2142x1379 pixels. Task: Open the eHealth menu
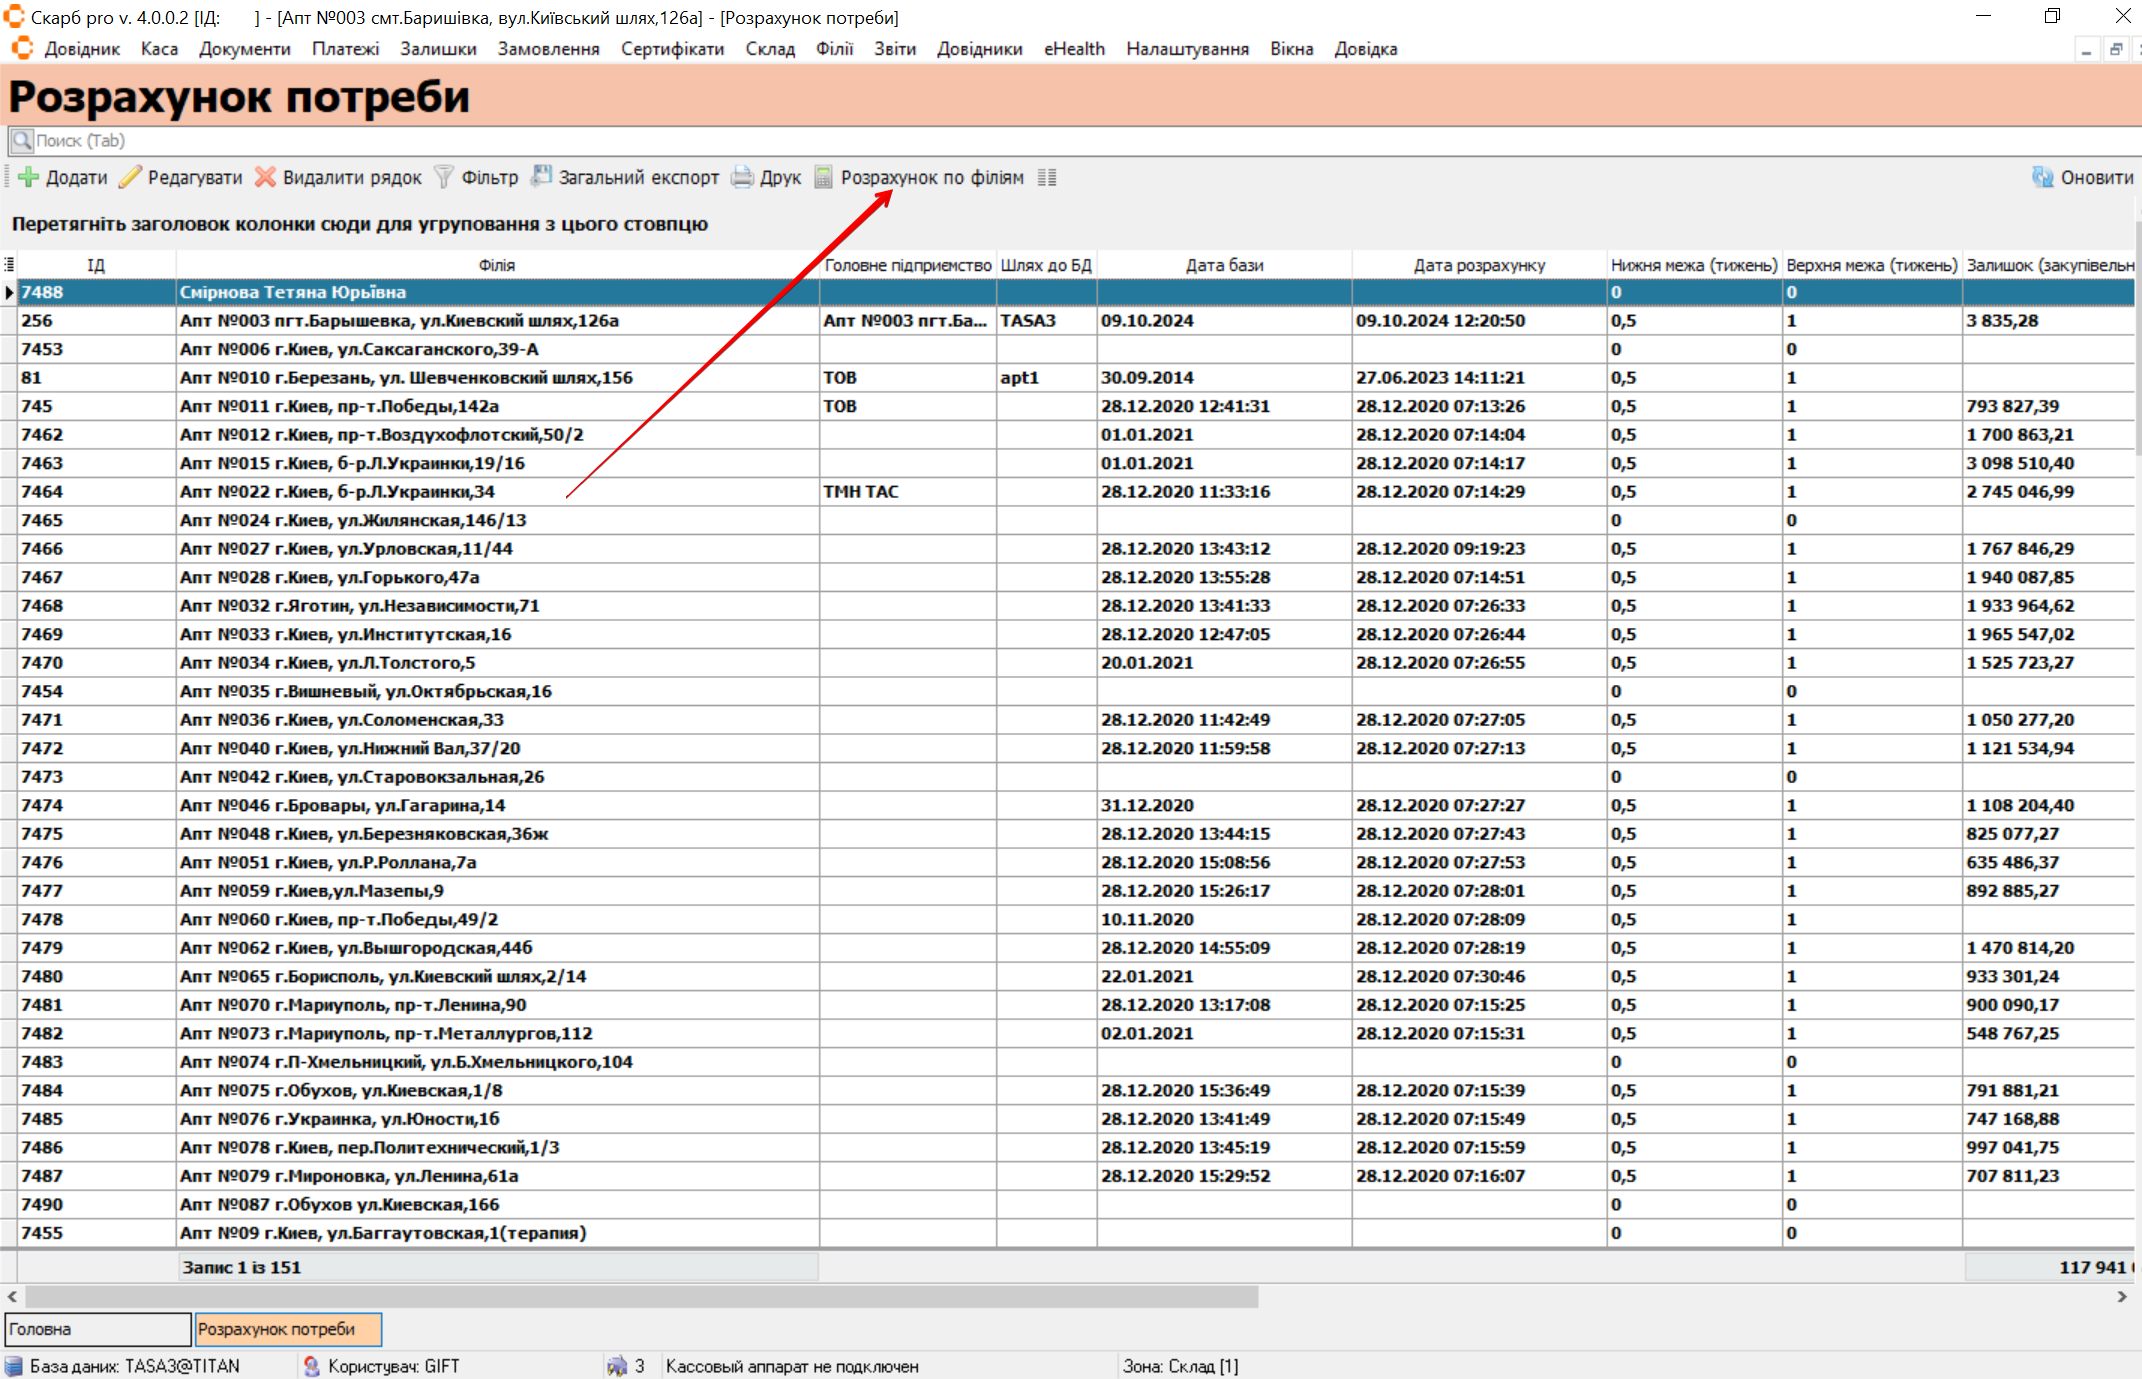[1073, 49]
